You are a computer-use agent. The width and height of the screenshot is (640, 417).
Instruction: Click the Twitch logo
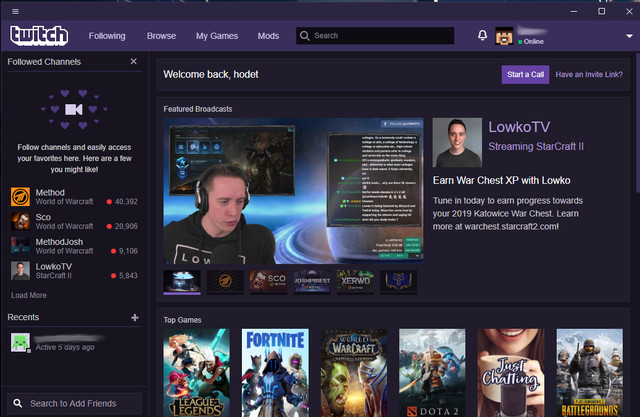(x=39, y=35)
